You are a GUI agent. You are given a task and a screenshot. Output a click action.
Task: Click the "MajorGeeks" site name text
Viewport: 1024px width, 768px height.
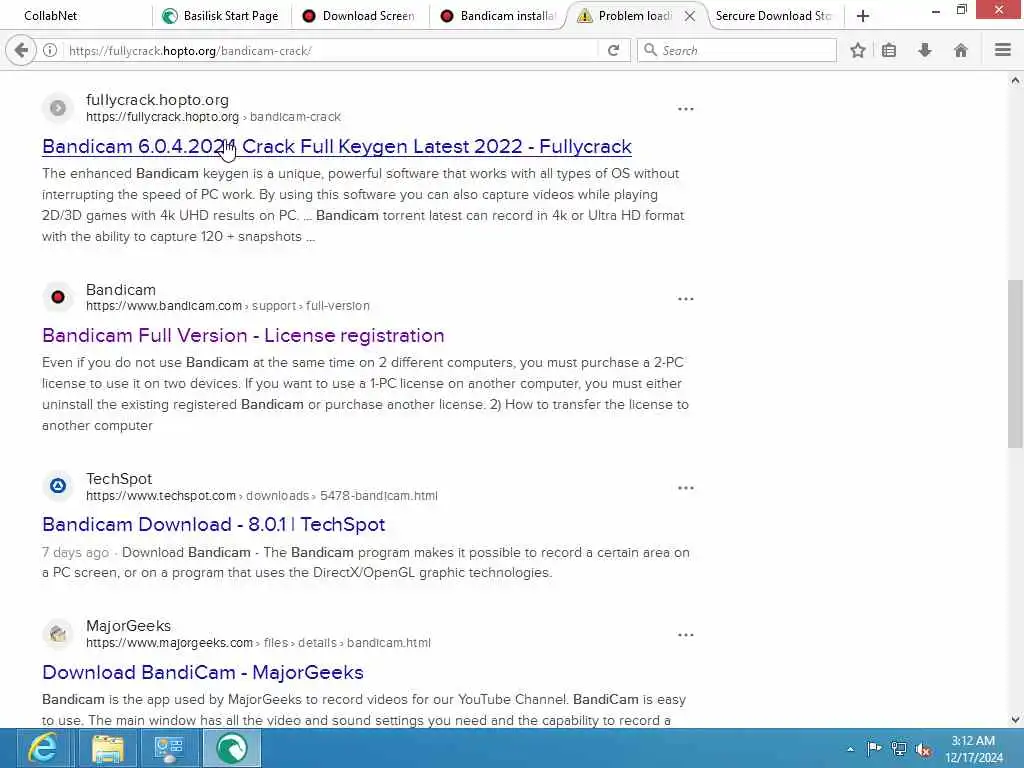(129, 626)
